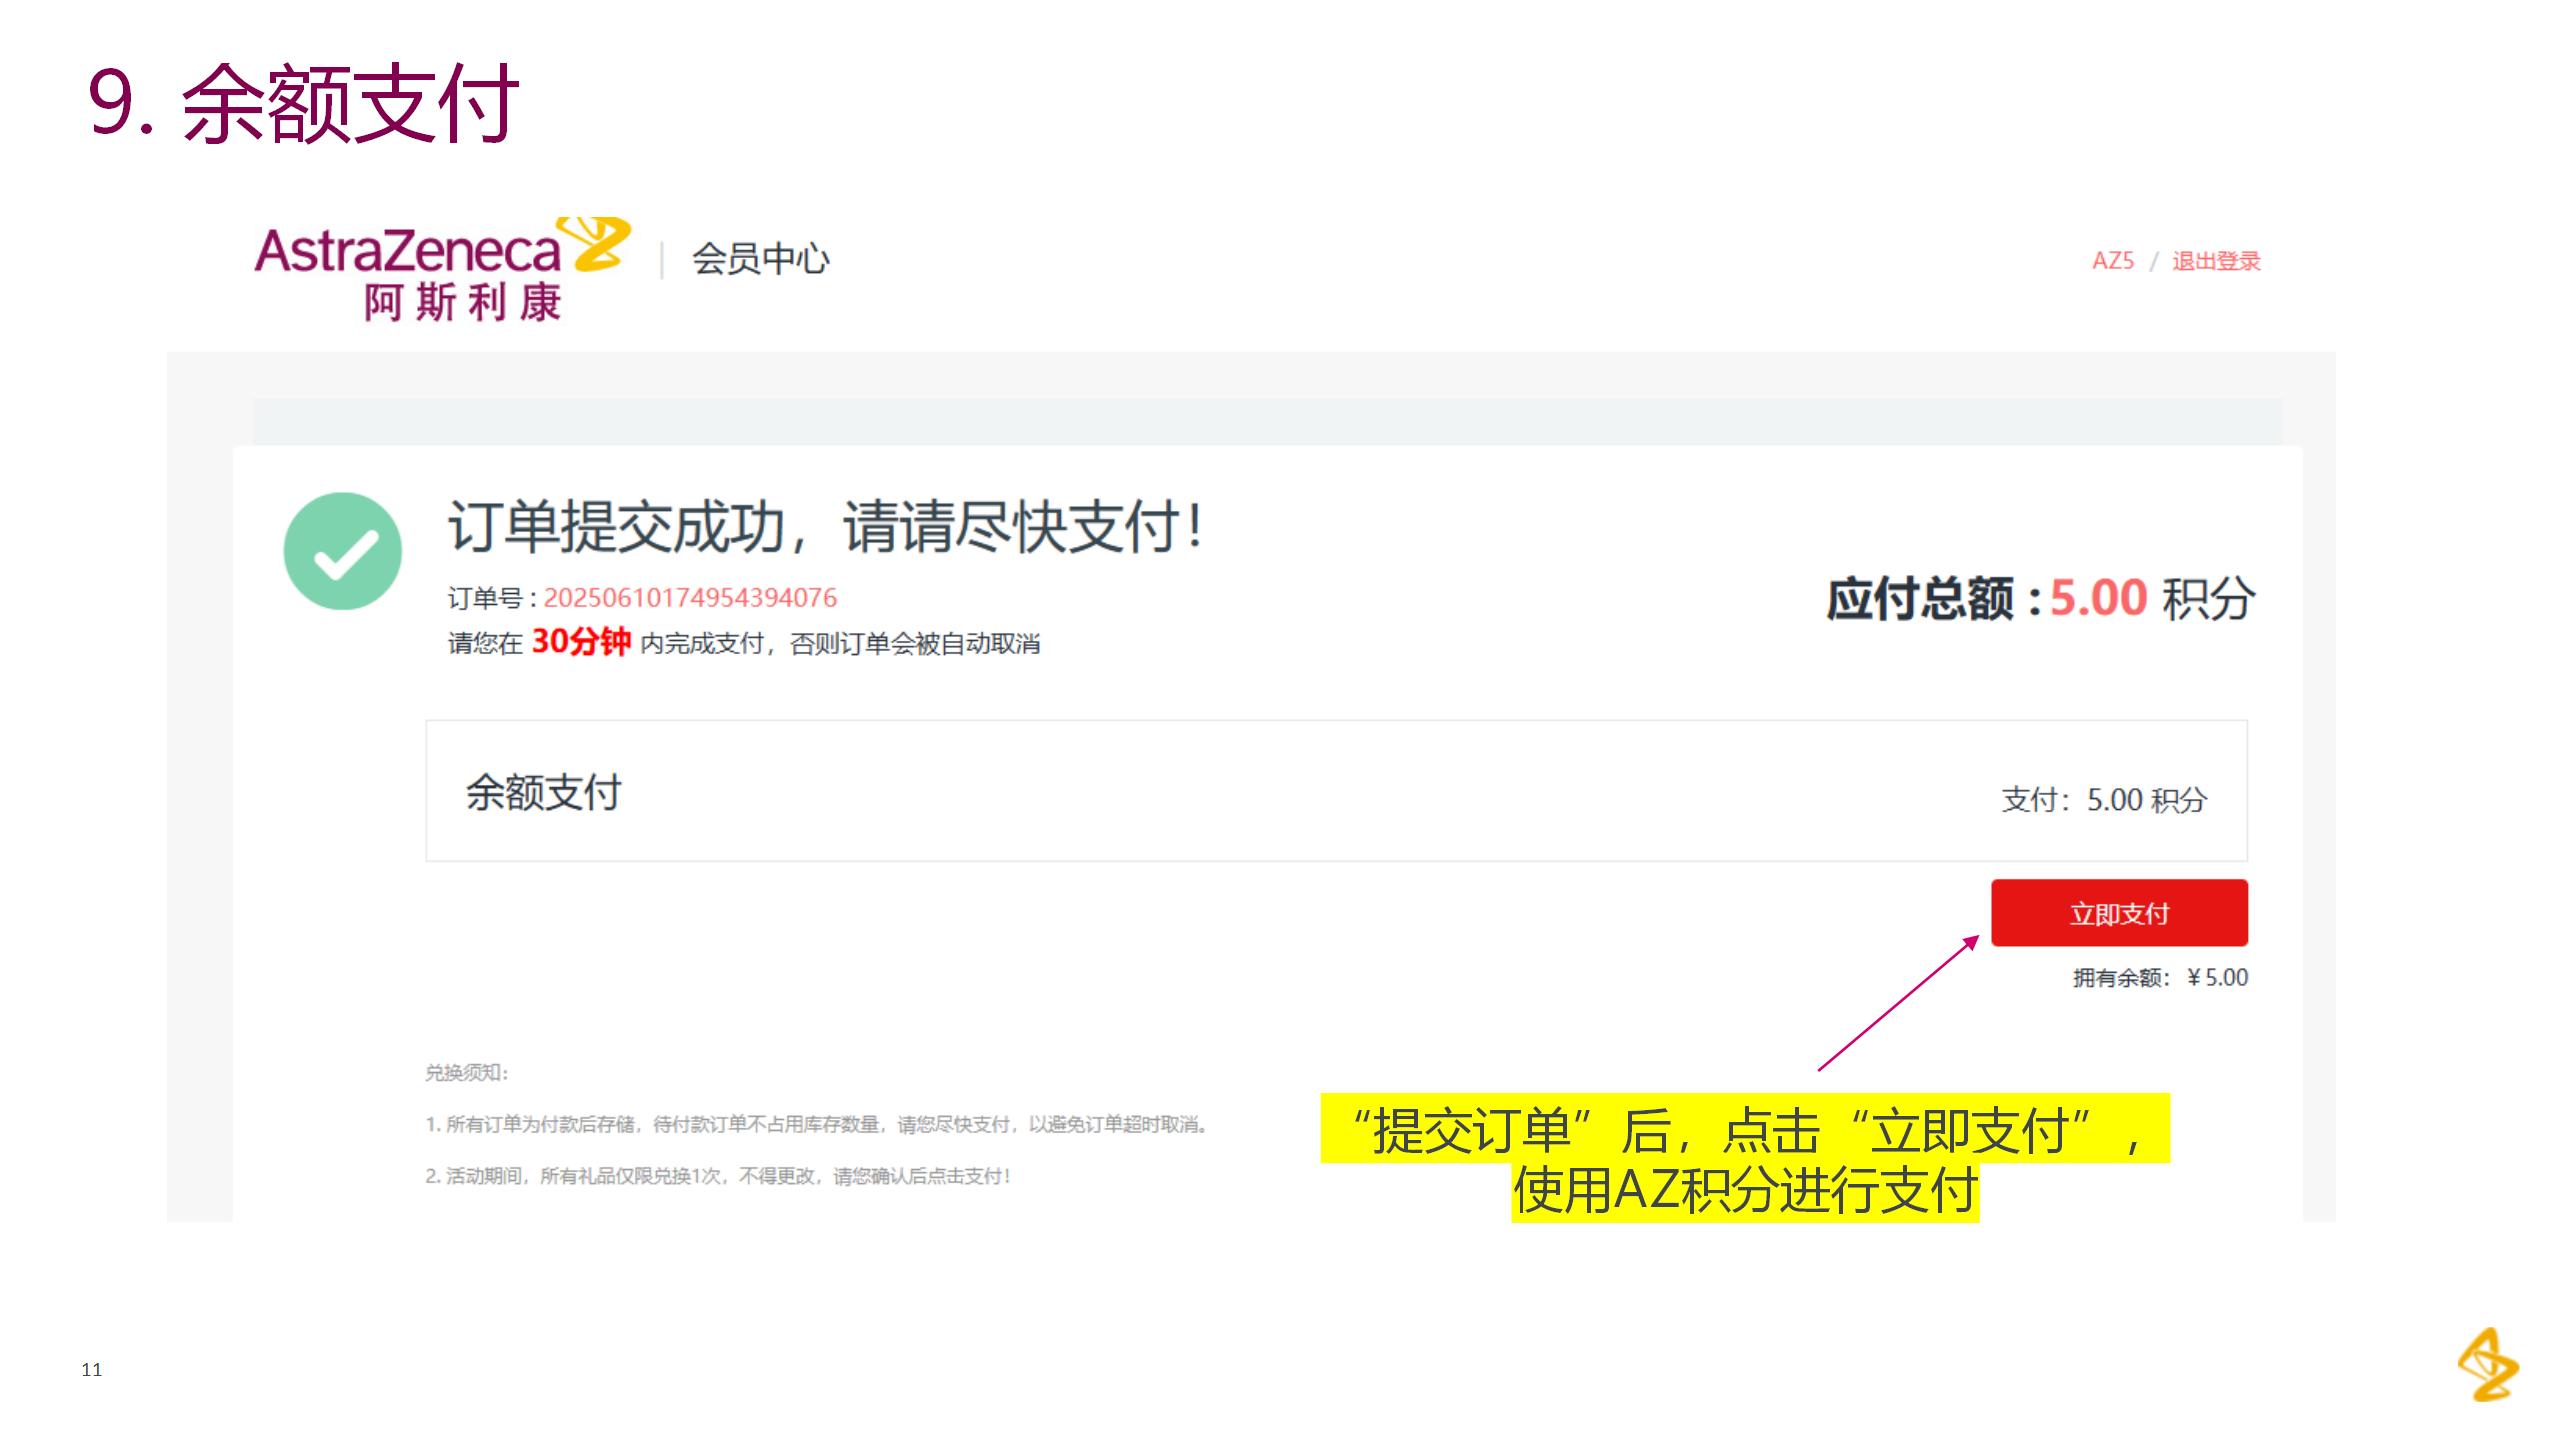The image size is (2560, 1440).
Task: Click the red order number 2025061017495439​4076
Action: pos(690,598)
